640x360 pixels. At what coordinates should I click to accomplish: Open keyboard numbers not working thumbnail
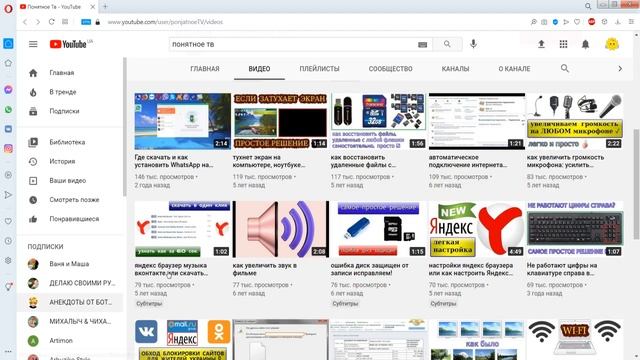pyautogui.click(x=575, y=229)
